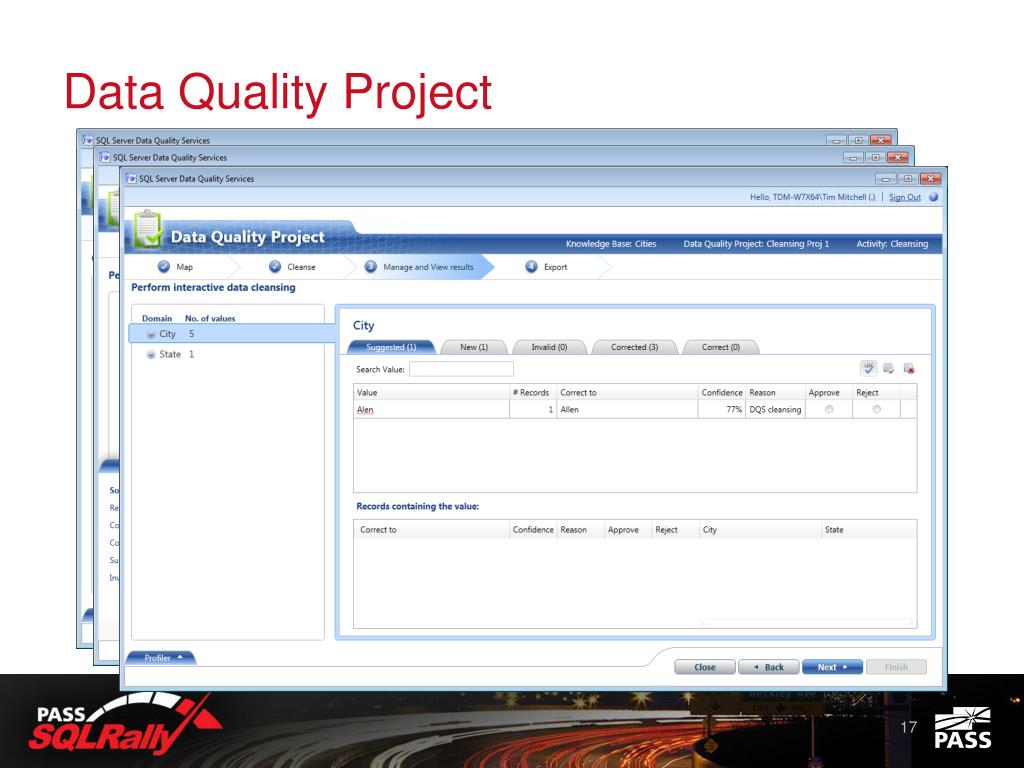Open the Correct (0) tab
1024x768 pixels.
pos(720,347)
